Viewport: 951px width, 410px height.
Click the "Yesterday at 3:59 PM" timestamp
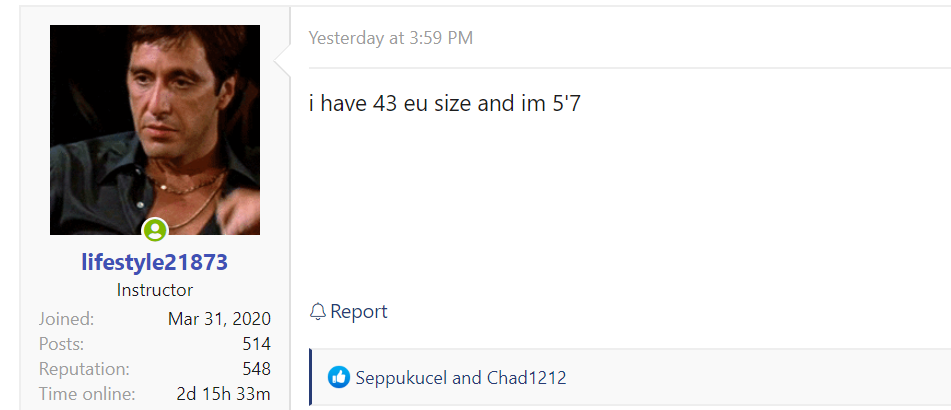[391, 38]
